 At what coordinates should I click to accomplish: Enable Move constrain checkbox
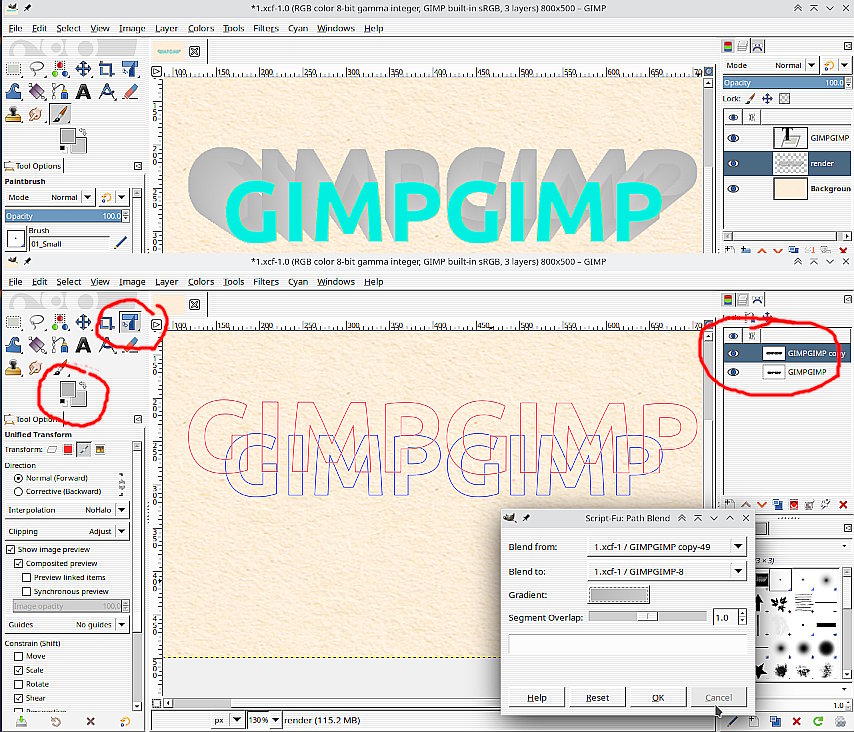[19, 656]
